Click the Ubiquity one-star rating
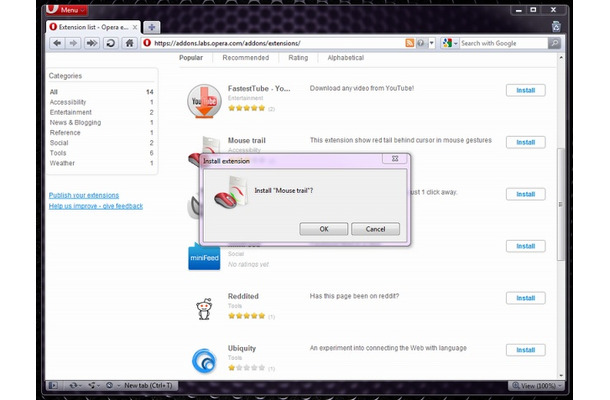The image size is (610, 400). click(x=247, y=367)
